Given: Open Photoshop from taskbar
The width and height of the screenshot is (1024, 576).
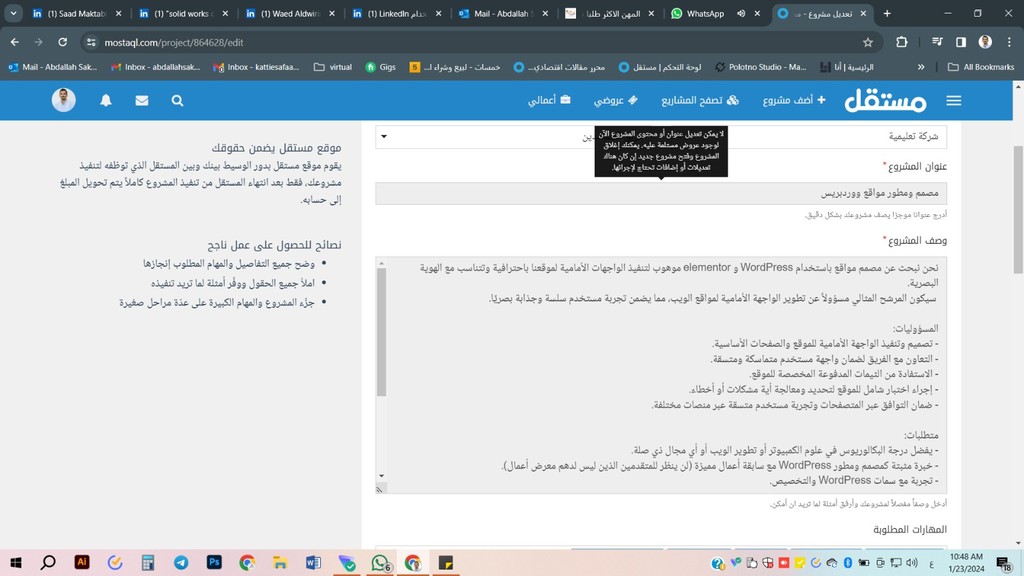Looking at the screenshot, I should pos(214,562).
